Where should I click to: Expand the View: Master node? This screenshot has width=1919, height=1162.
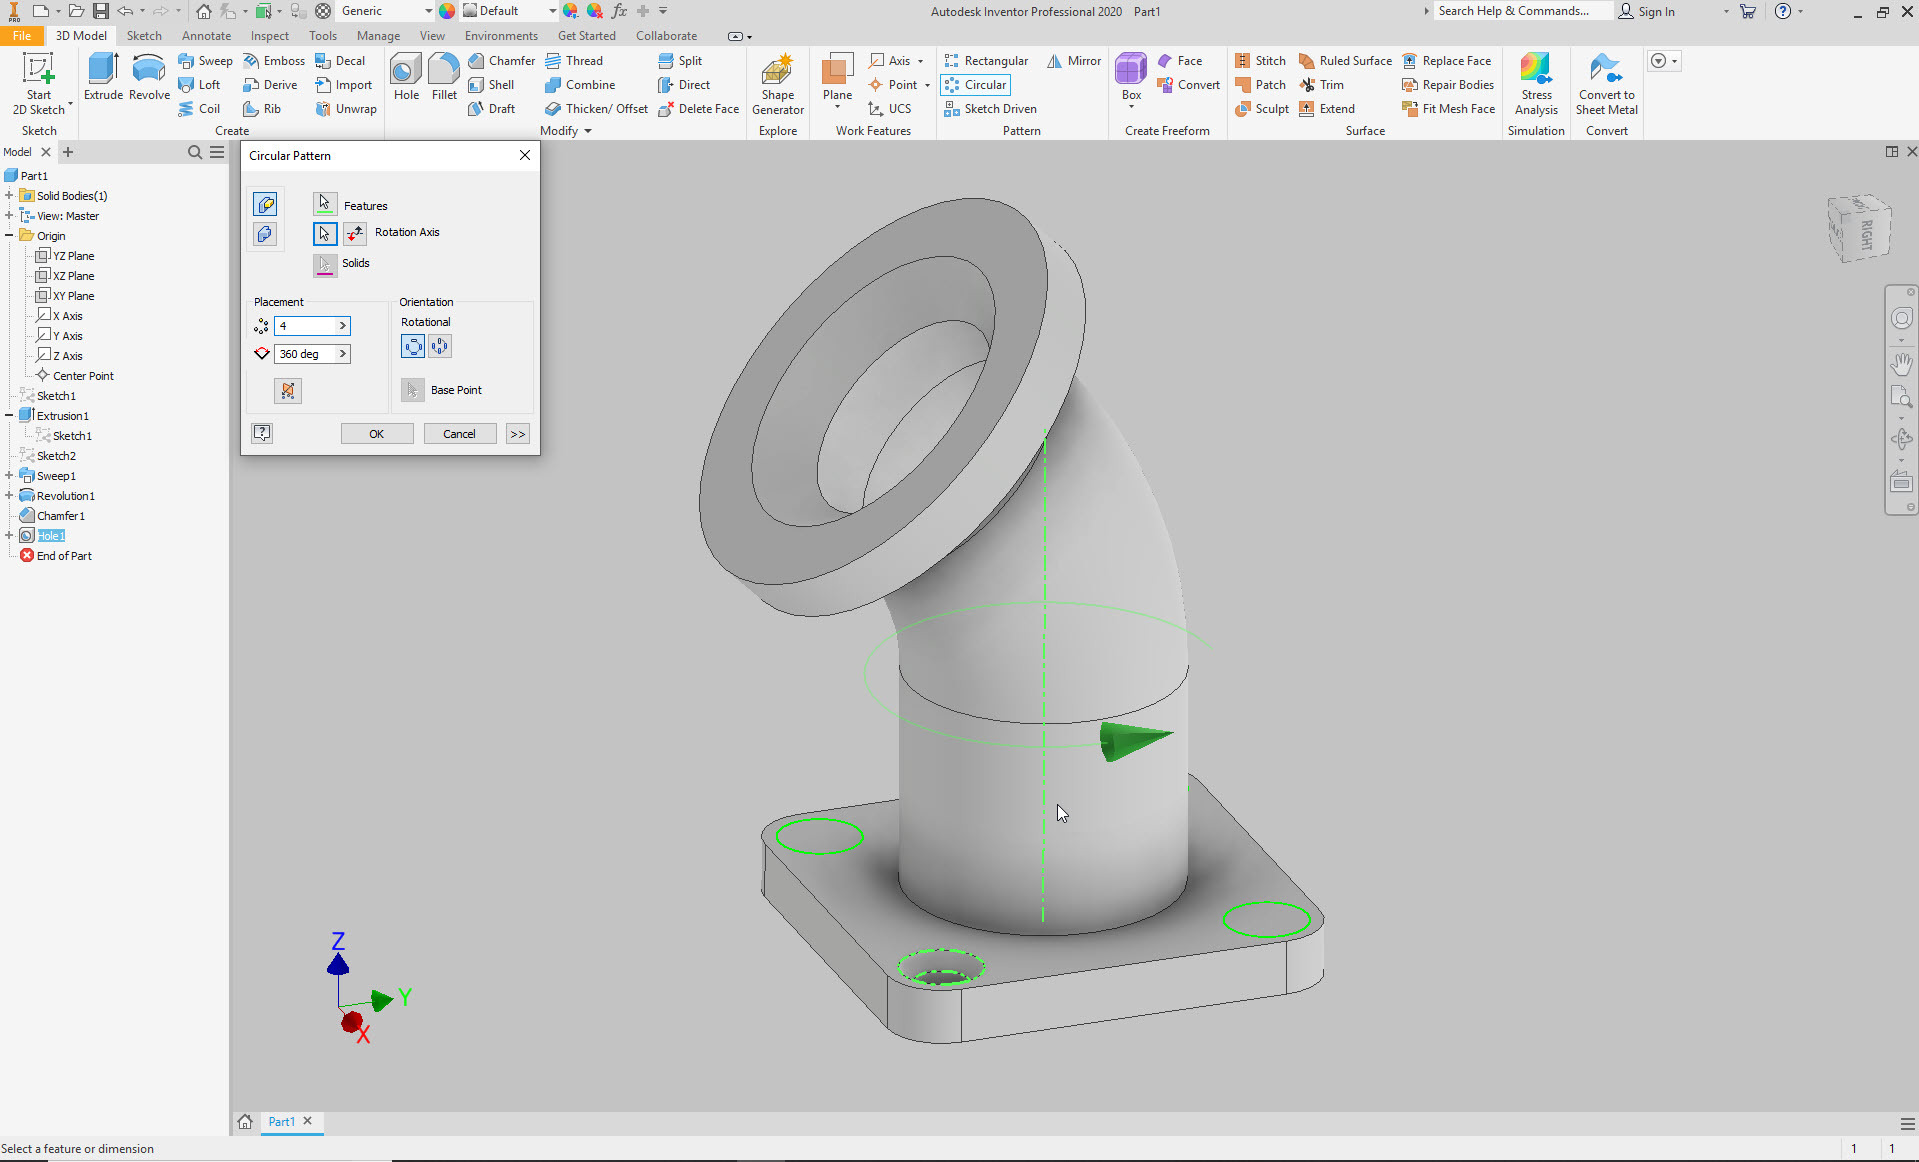pyautogui.click(x=9, y=216)
